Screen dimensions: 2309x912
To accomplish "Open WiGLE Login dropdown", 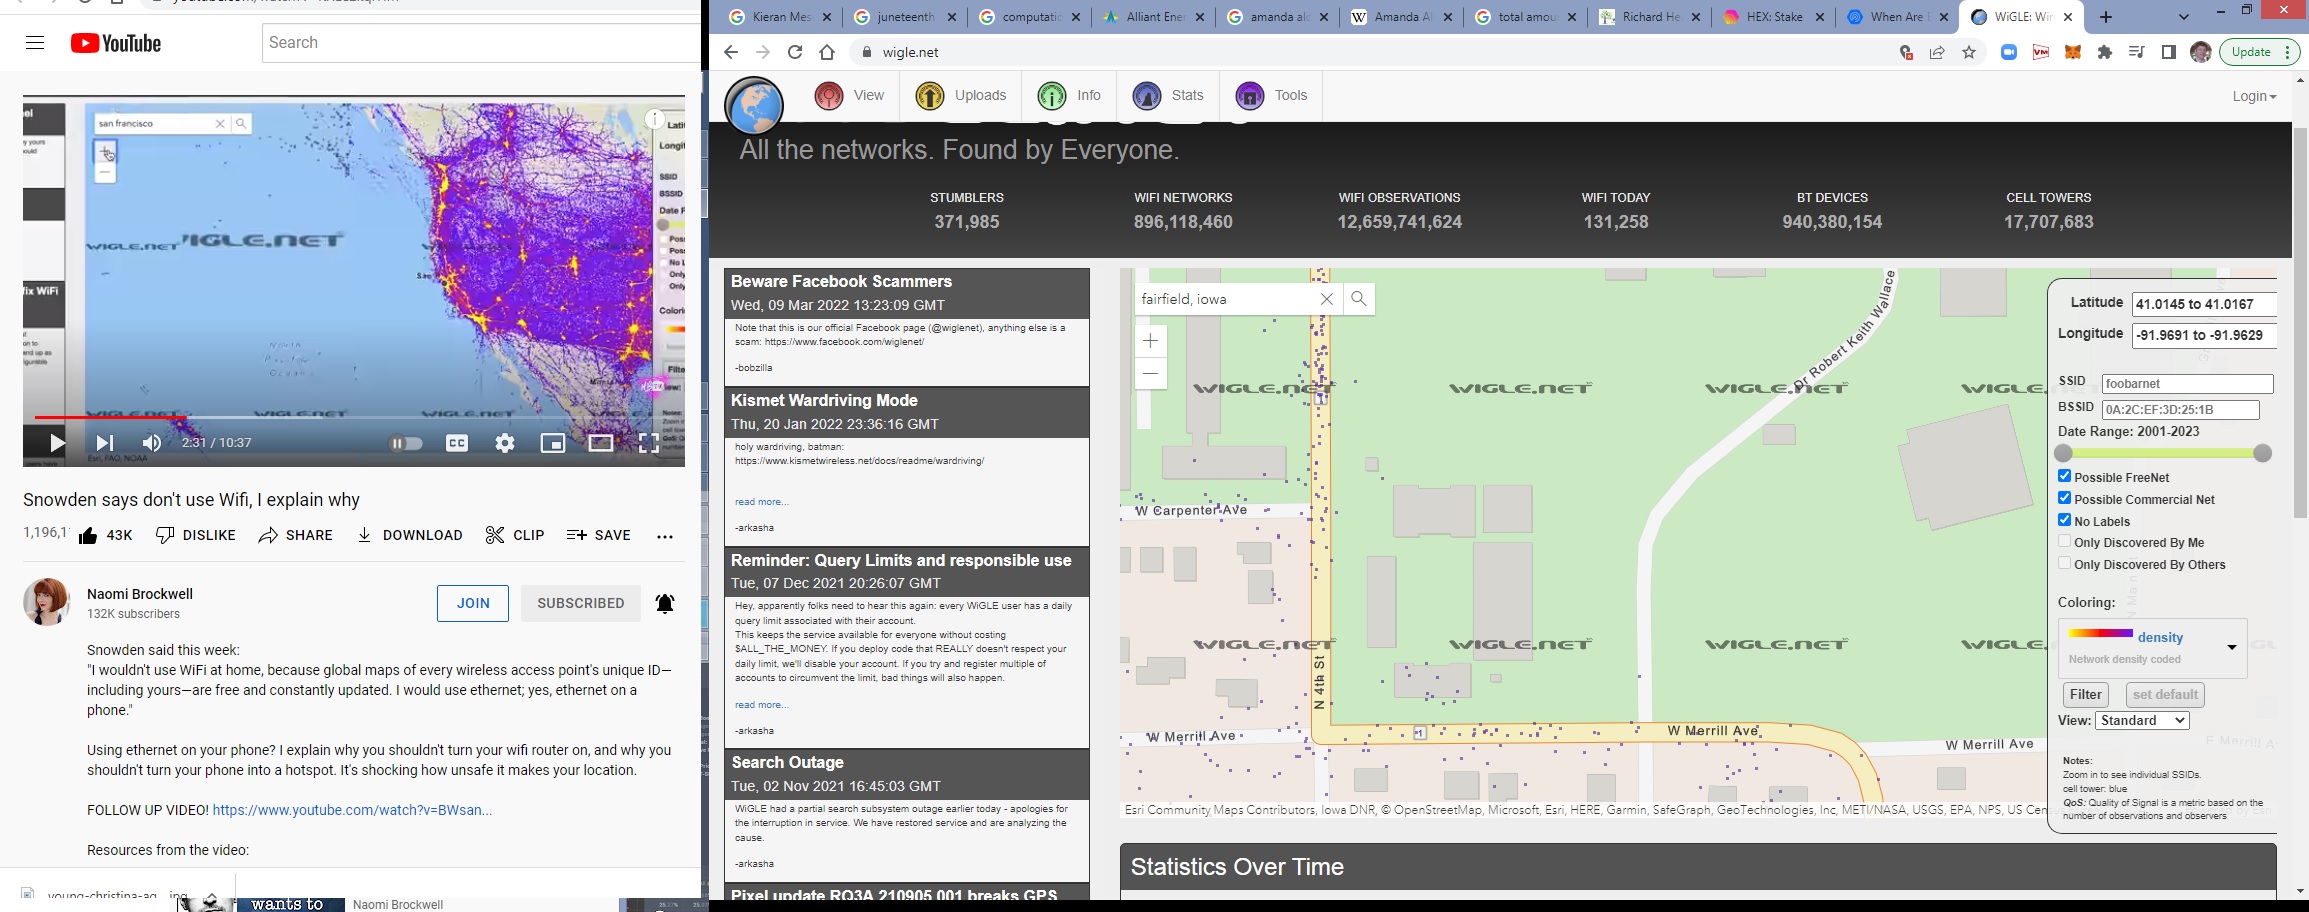I will click(2254, 96).
